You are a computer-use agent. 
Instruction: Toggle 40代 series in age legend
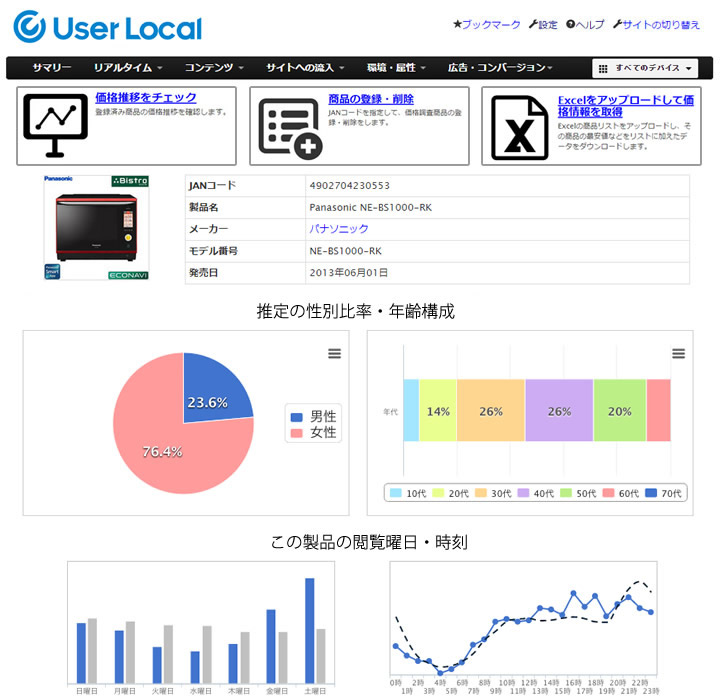(535, 493)
